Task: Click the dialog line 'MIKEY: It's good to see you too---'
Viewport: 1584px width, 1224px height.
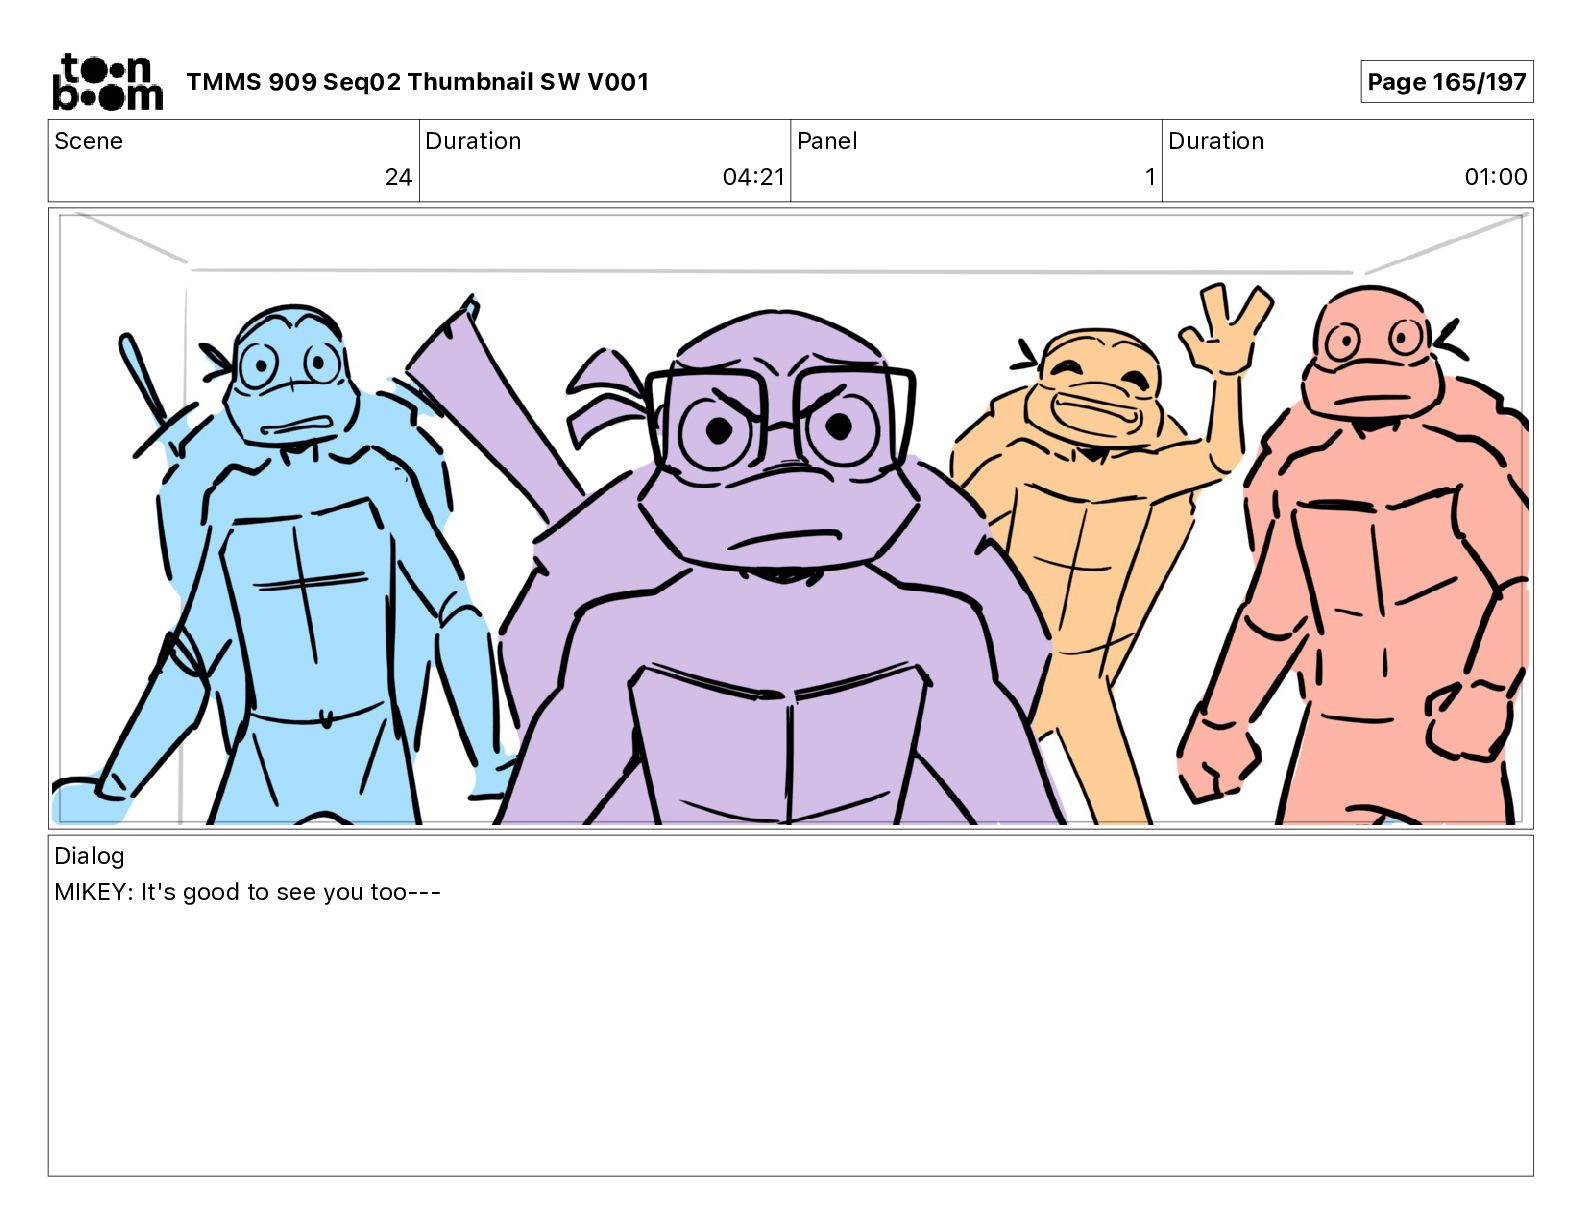Action: tap(247, 892)
